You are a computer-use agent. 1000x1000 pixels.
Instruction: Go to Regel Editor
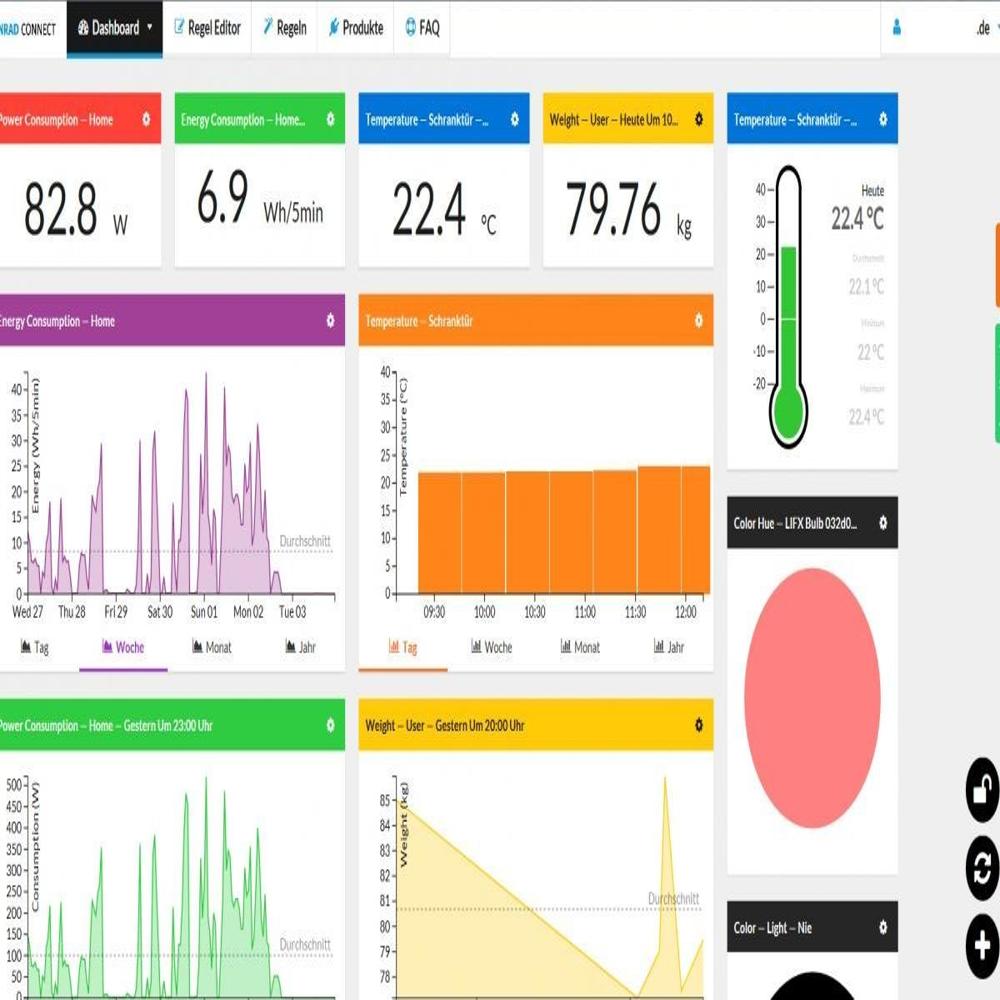(x=207, y=28)
